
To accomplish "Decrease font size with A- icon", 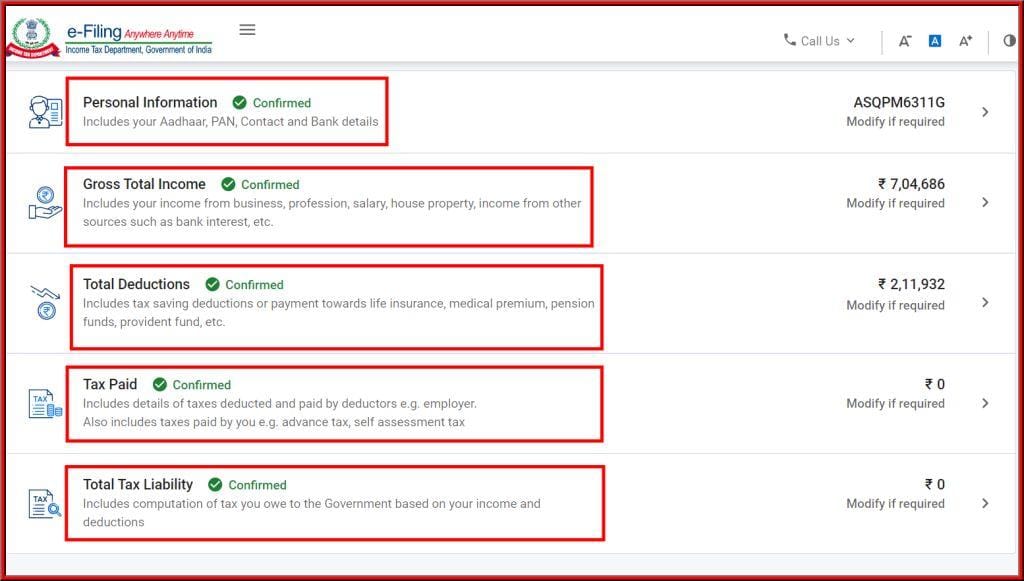I will pos(904,41).
